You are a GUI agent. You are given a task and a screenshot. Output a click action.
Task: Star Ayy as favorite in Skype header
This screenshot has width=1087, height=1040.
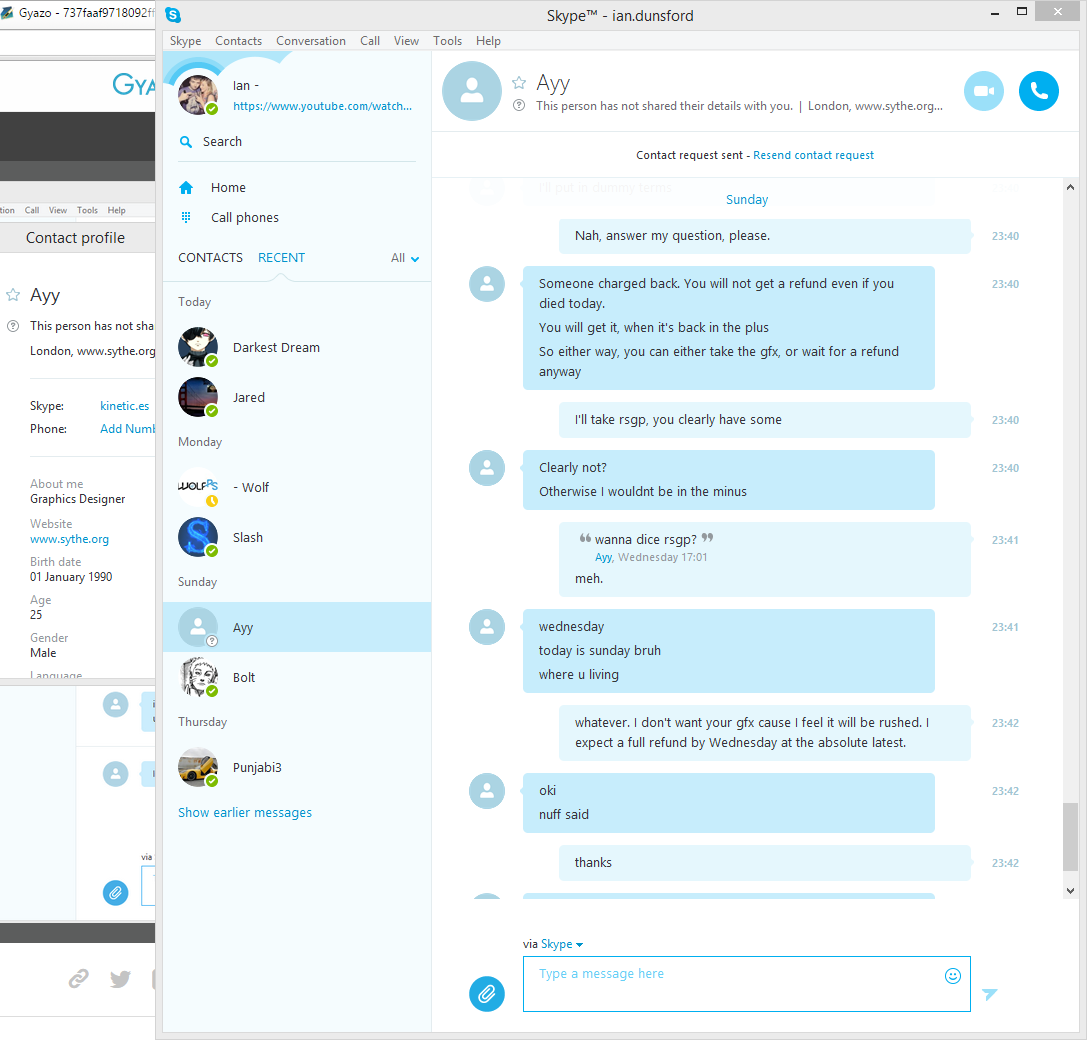519,83
